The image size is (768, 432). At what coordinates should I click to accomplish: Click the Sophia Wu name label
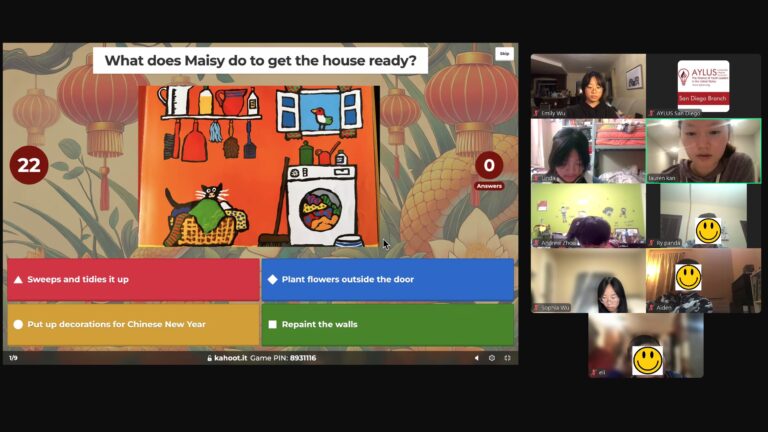pos(555,308)
